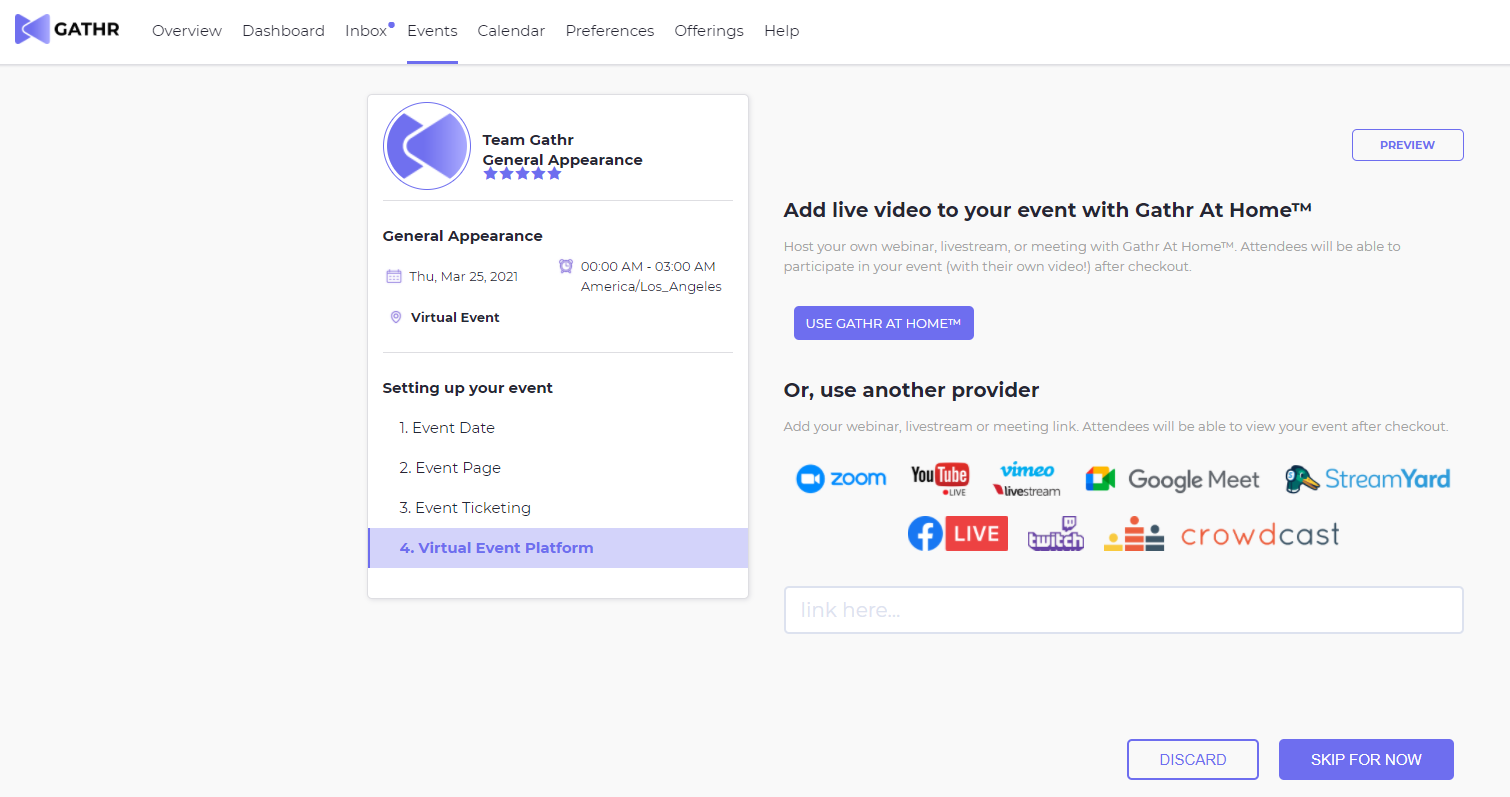The width and height of the screenshot is (1510, 797).
Task: Click the Team Gathr circular avatar
Action: [427, 146]
